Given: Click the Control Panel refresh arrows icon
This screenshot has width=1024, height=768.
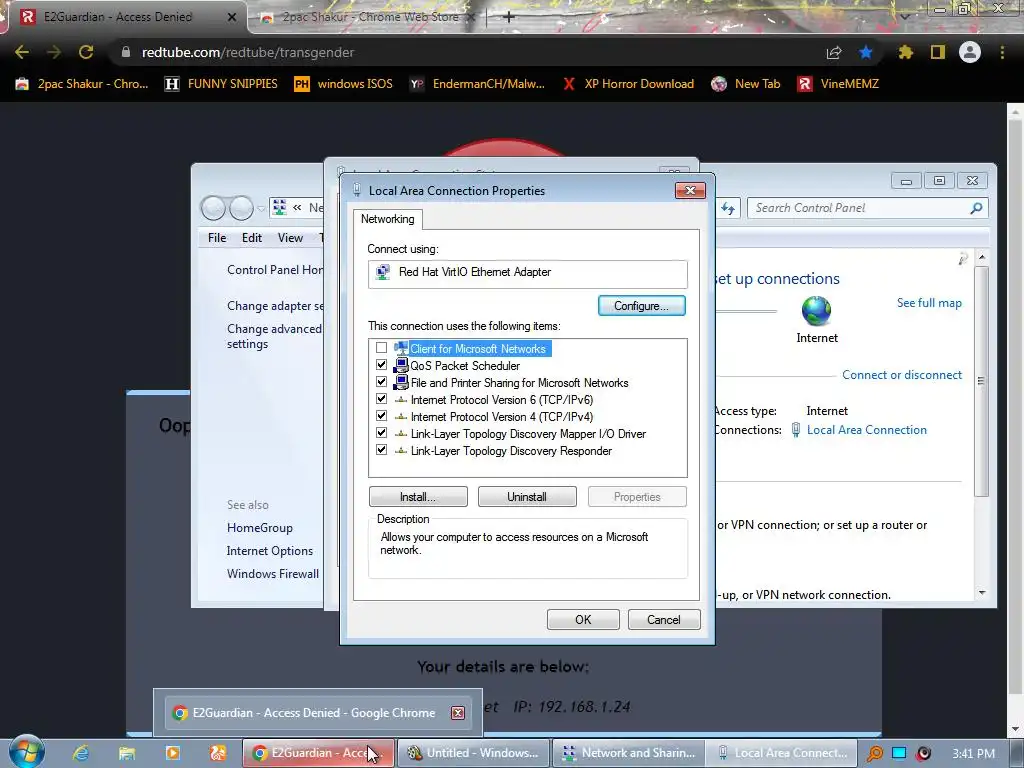Looking at the screenshot, I should [x=728, y=208].
